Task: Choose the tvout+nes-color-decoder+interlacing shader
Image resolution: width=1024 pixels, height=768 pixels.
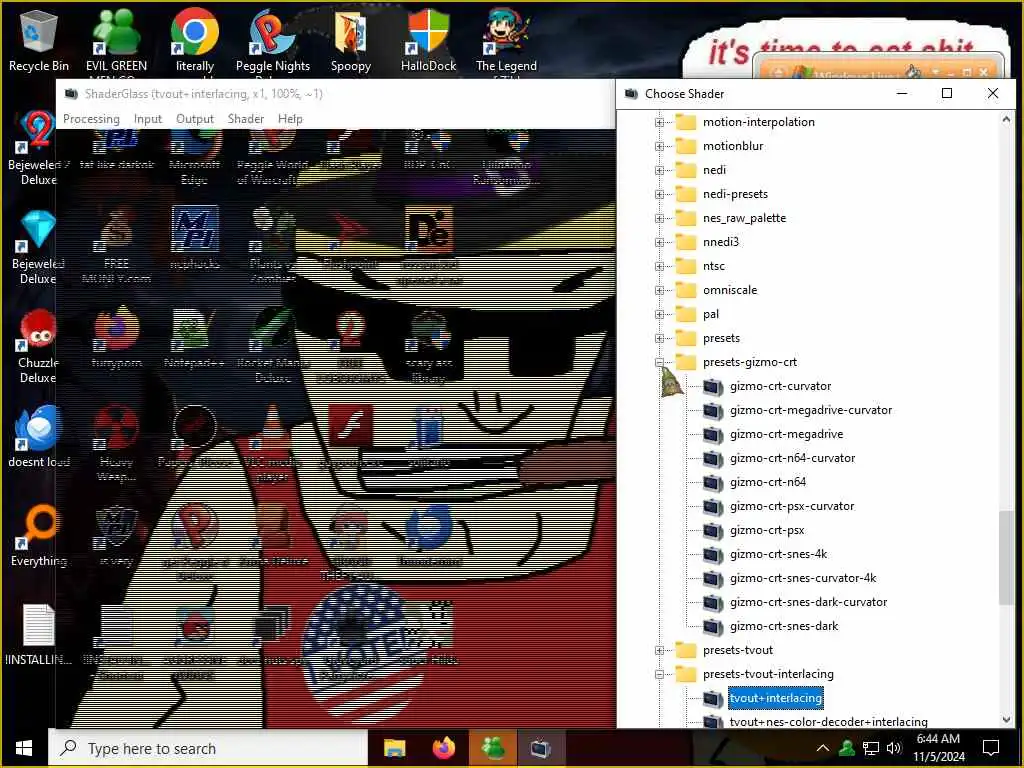Action: click(x=828, y=722)
